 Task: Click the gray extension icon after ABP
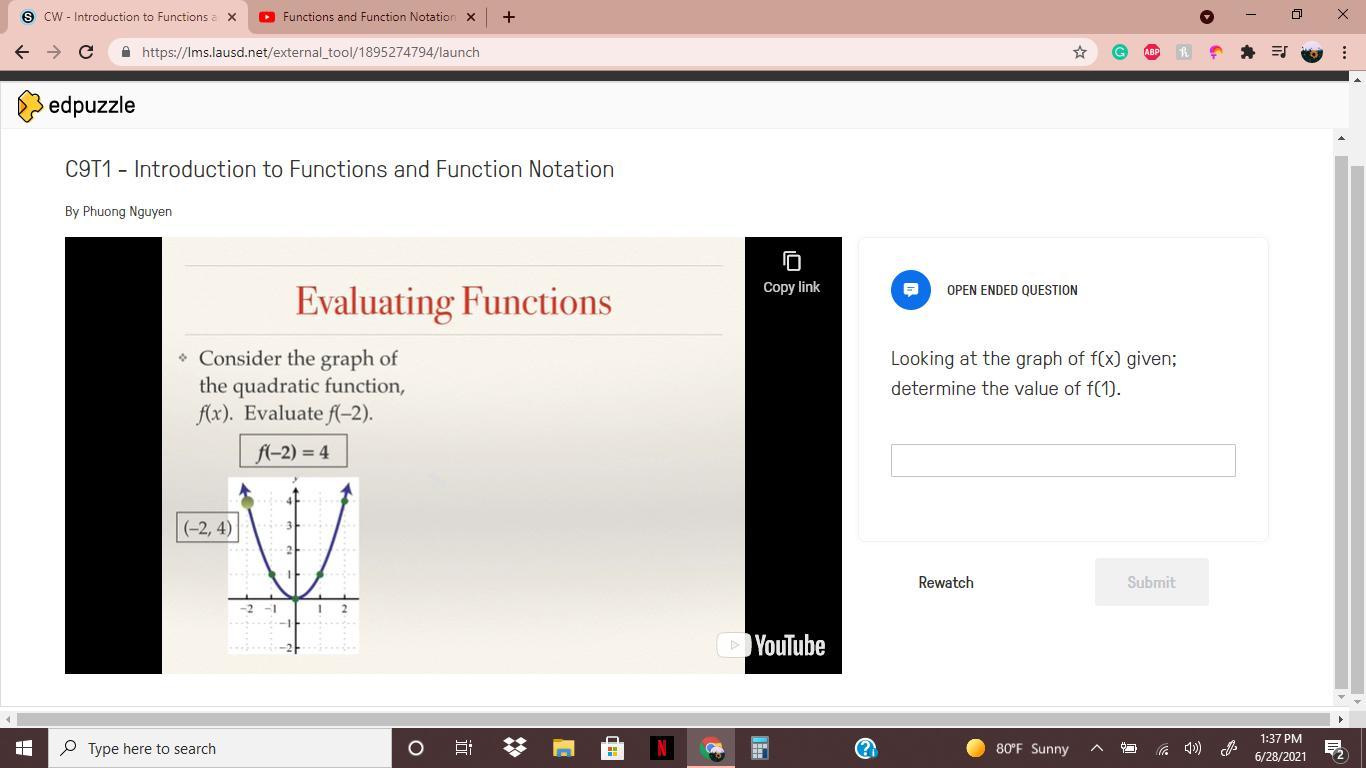click(1184, 52)
